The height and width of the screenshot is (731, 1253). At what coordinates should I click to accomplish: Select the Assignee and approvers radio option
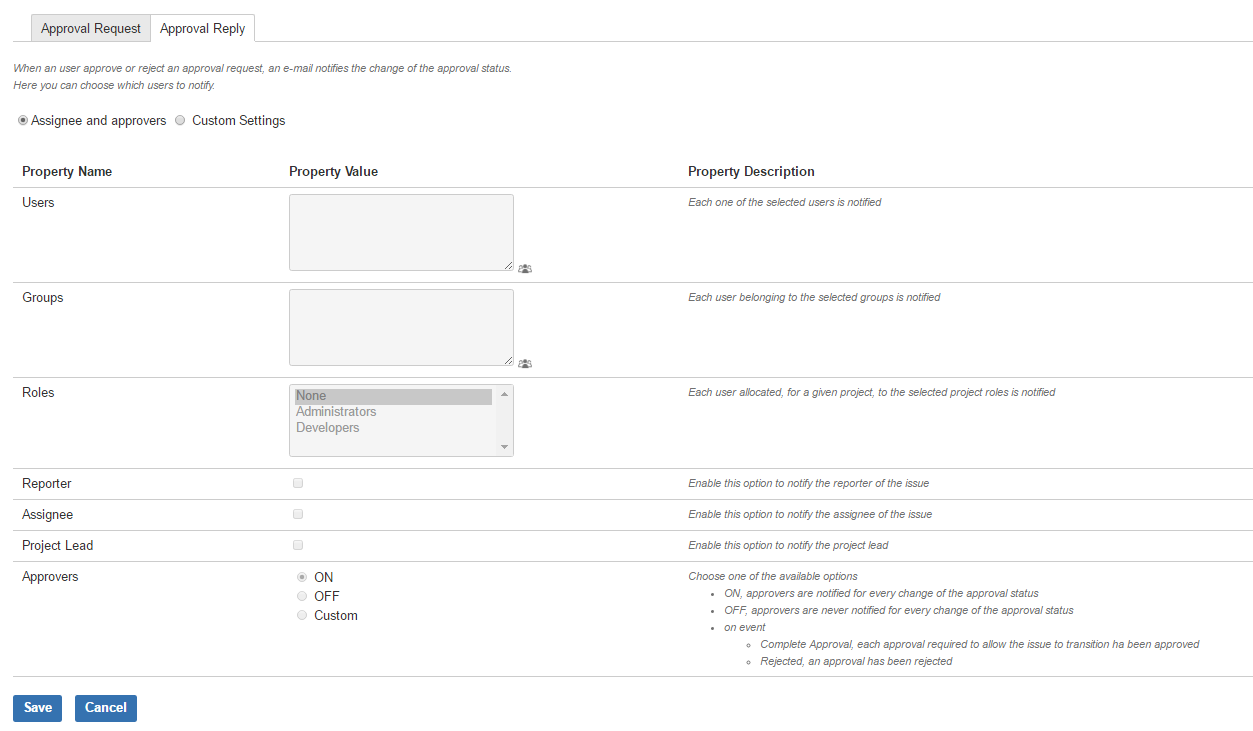pos(23,120)
